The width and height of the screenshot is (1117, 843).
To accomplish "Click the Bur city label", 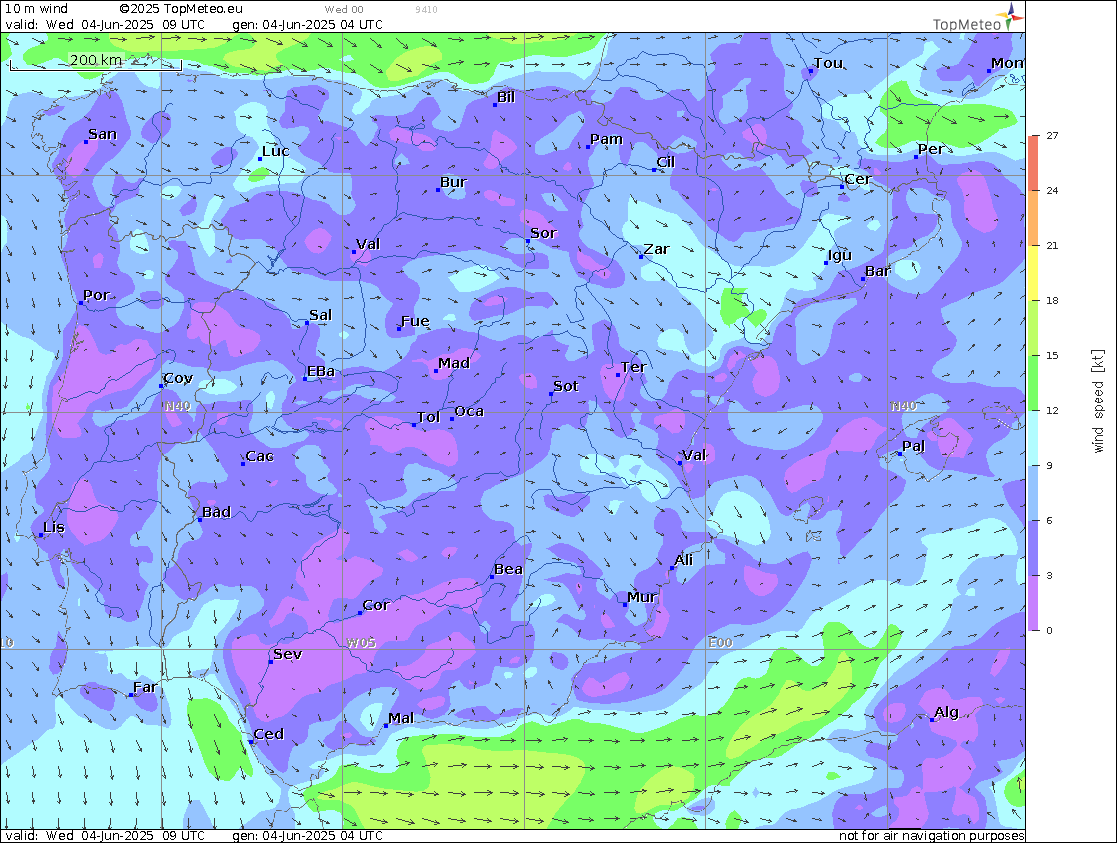I will (x=453, y=182).
